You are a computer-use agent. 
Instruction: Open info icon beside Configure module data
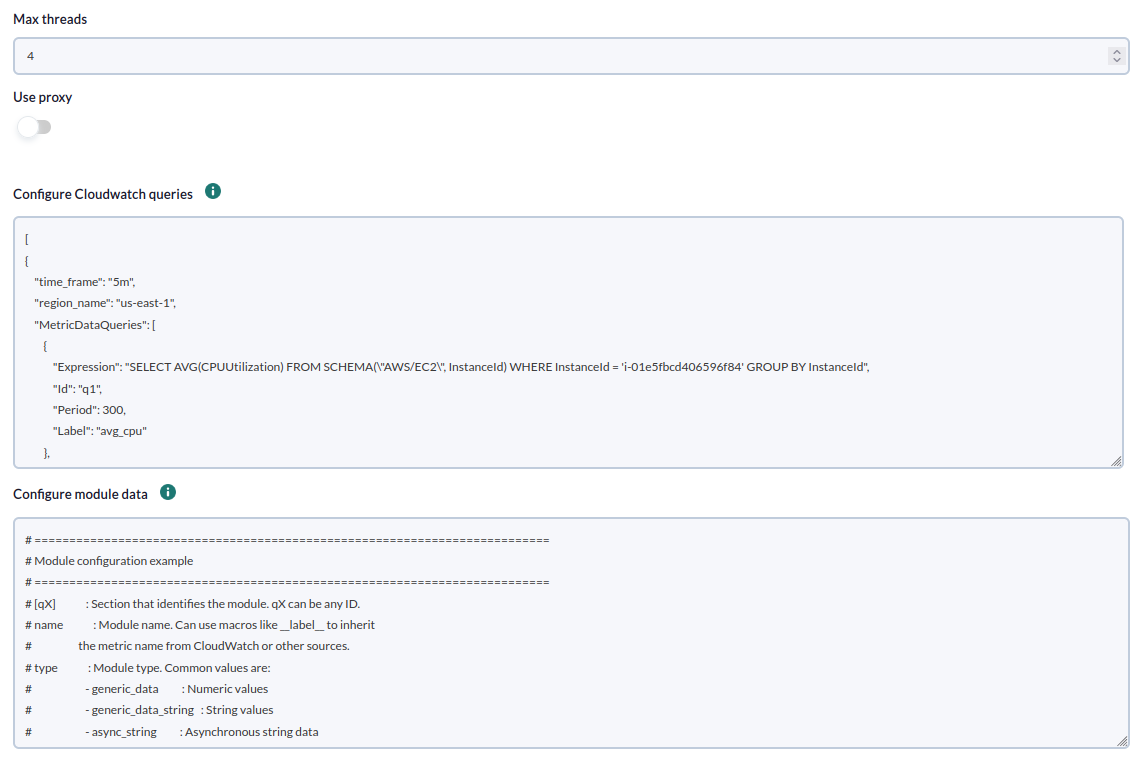click(168, 492)
